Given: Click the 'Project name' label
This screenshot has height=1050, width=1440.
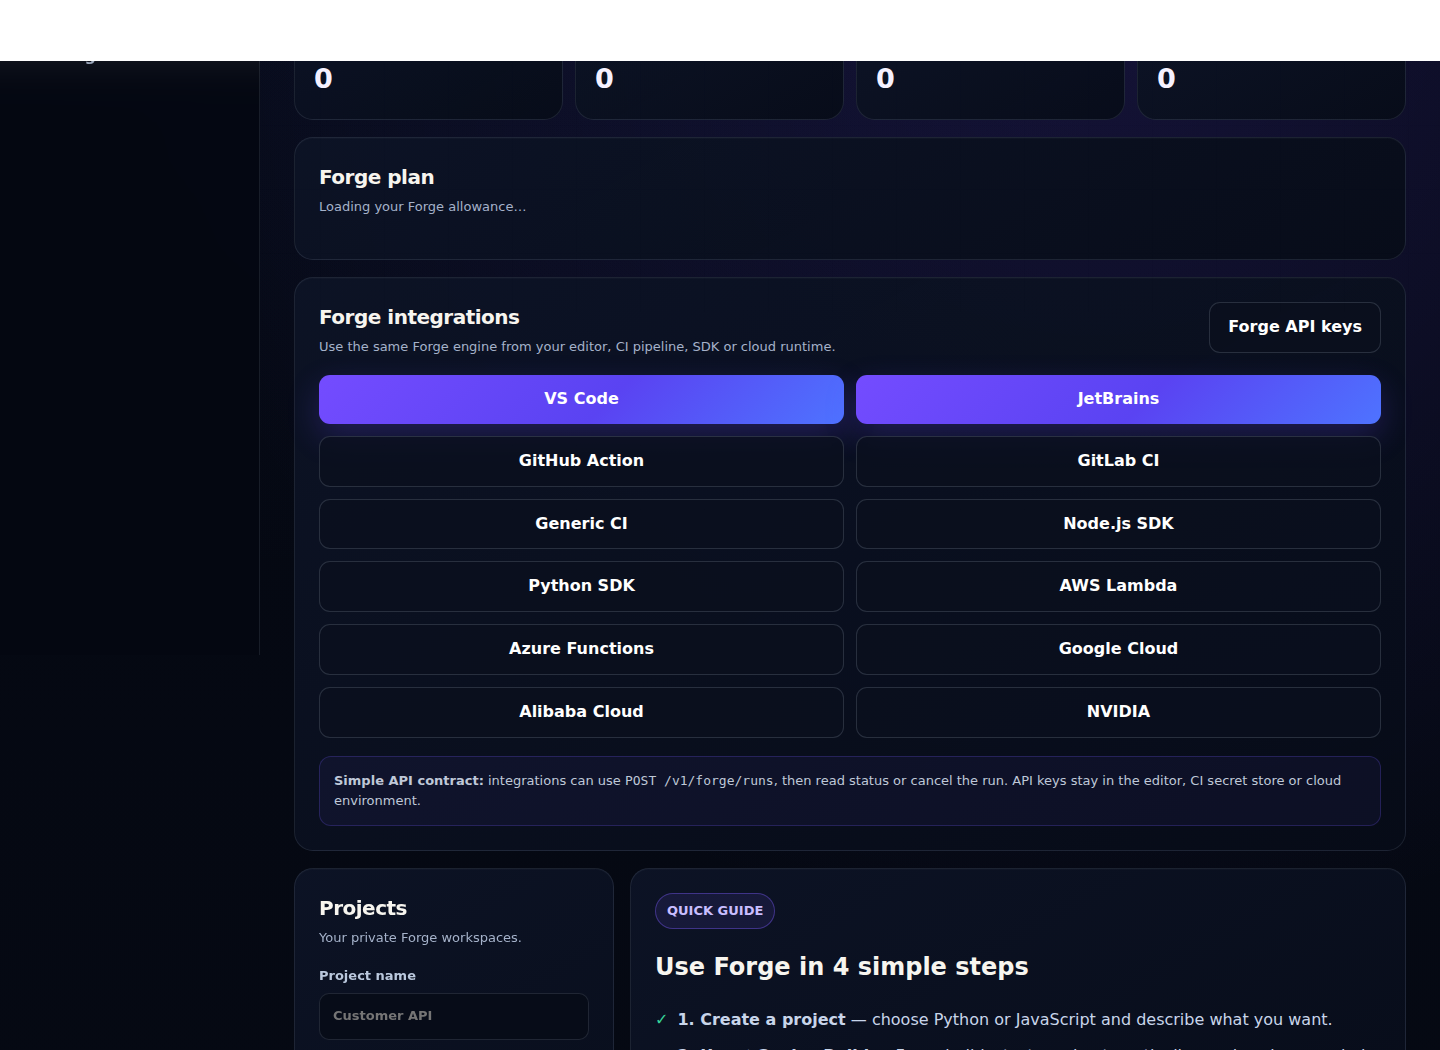Looking at the screenshot, I should tap(367, 976).
